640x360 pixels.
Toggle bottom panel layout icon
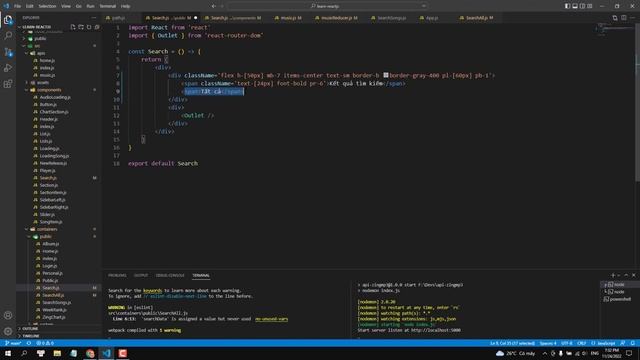pyautogui.click(x=575, y=6)
